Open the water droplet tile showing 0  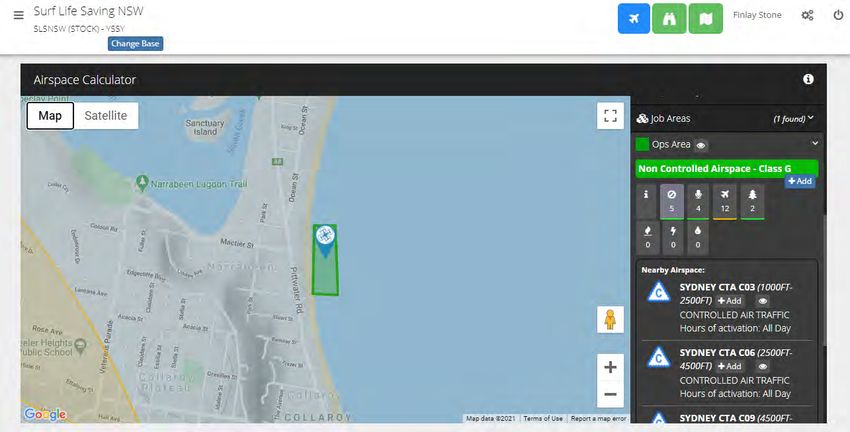point(698,237)
